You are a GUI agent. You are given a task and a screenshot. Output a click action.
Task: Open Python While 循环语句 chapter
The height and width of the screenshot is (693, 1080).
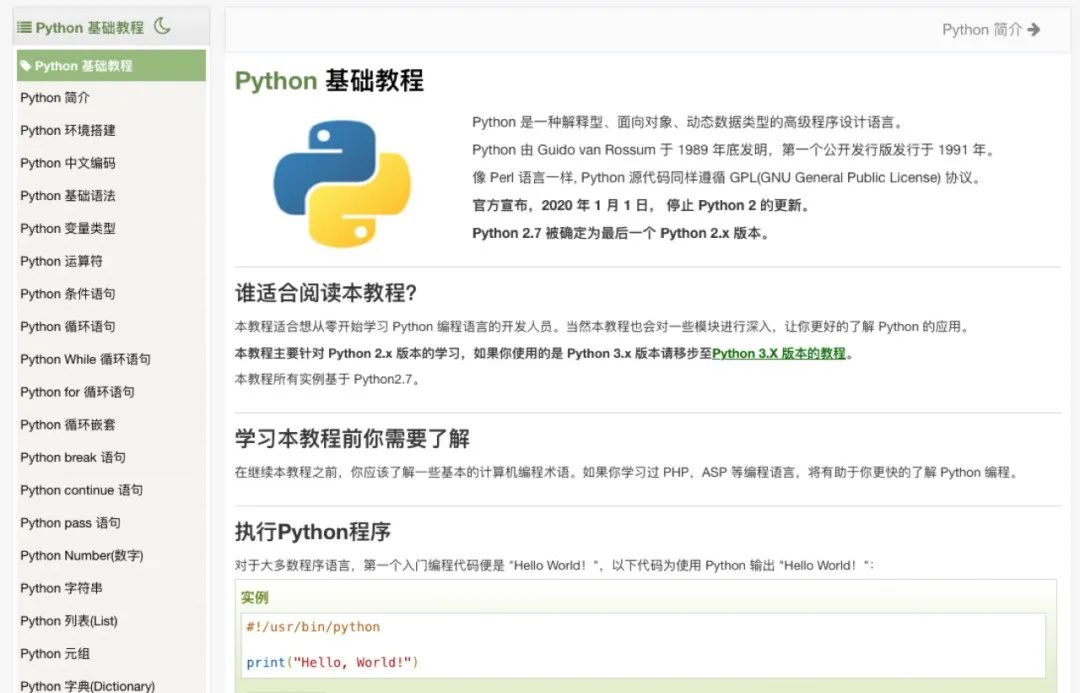pyautogui.click(x=85, y=360)
